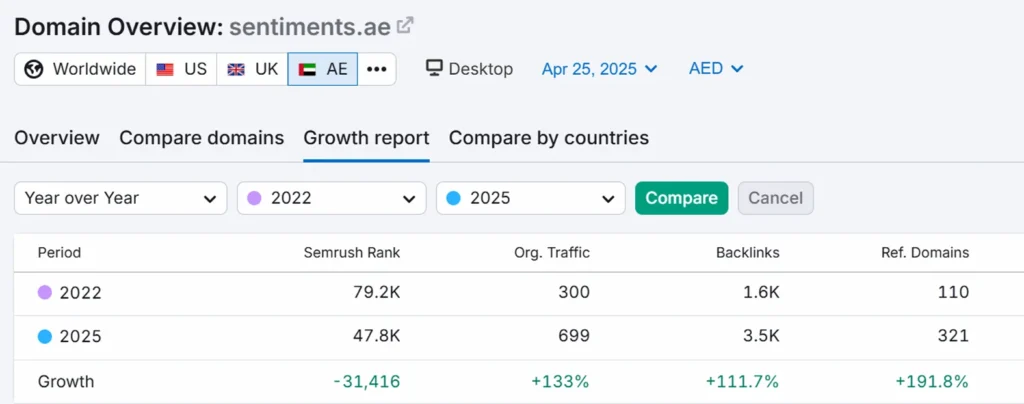Viewport: 1024px width, 404px height.
Task: Click the -31,416 rank growth value
Action: [x=366, y=382]
